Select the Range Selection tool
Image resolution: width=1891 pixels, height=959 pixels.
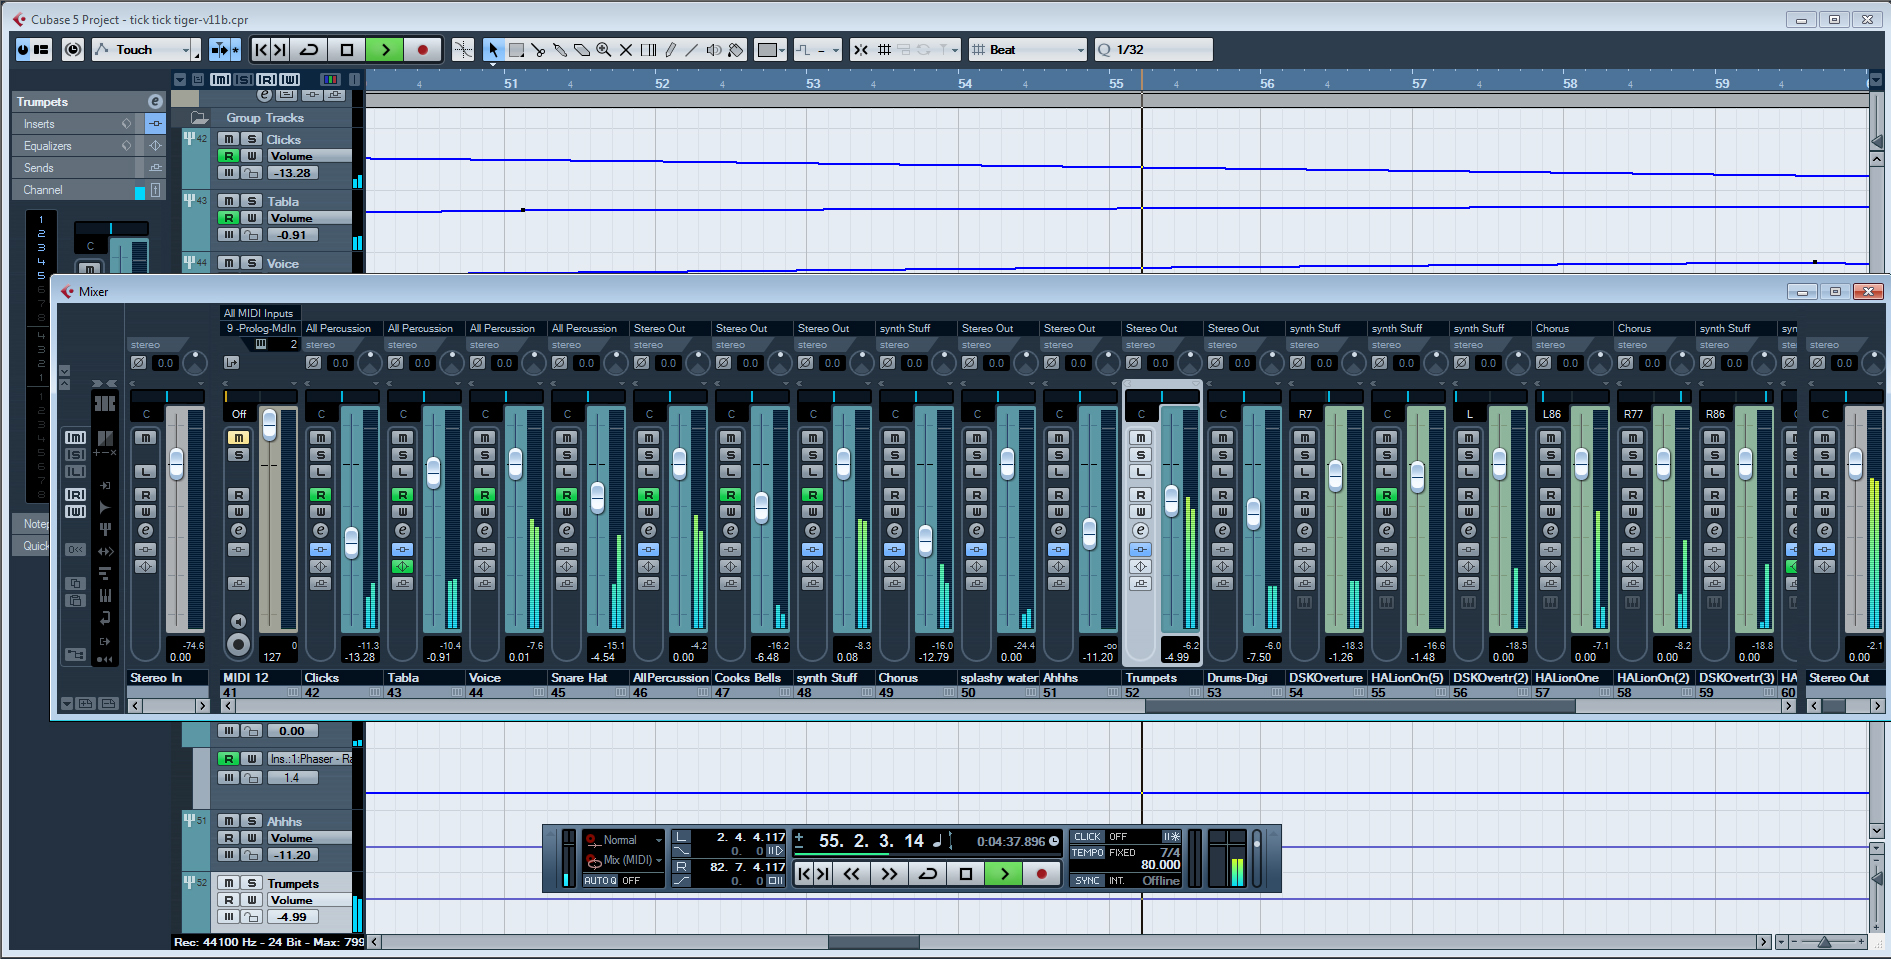pyautogui.click(x=516, y=50)
